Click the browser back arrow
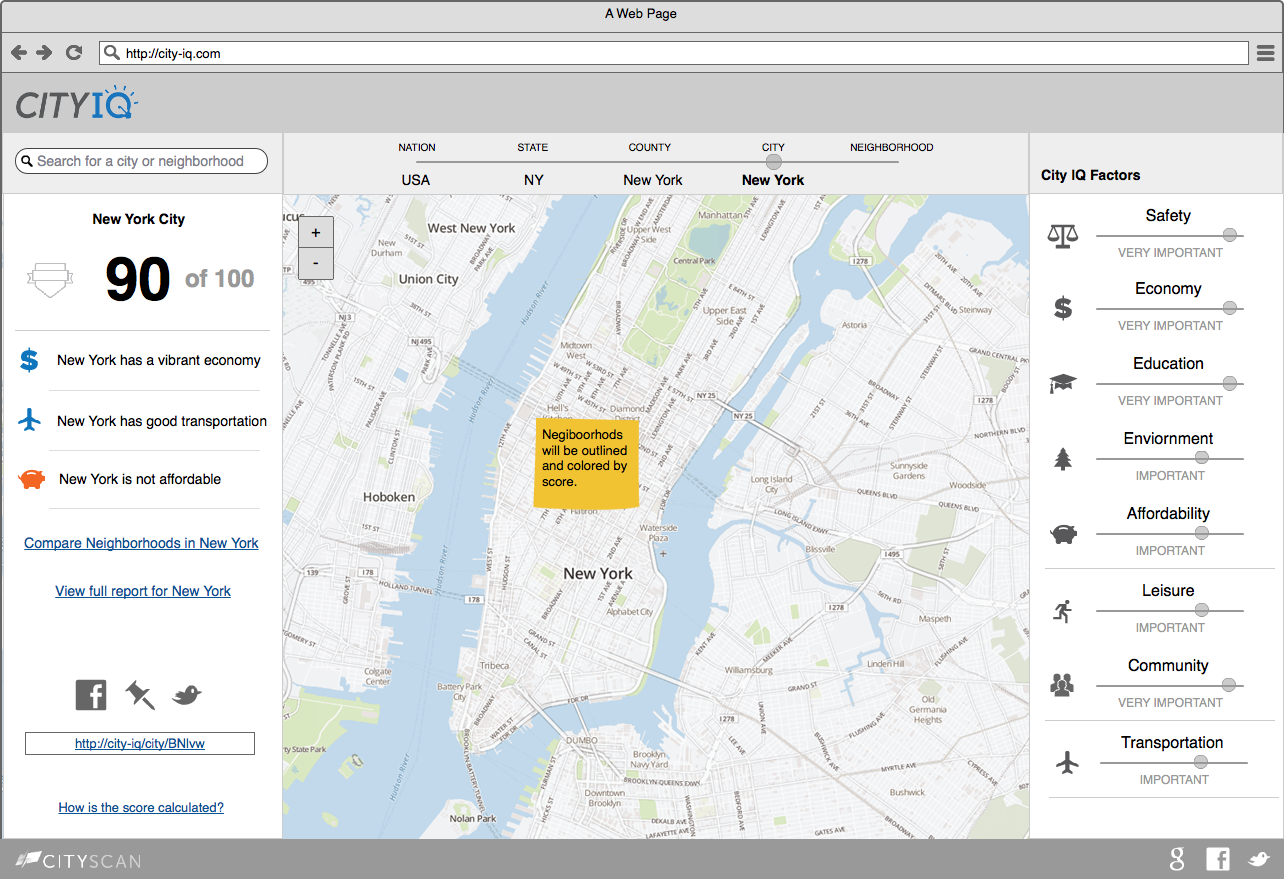This screenshot has height=879, width=1284. pos(19,53)
